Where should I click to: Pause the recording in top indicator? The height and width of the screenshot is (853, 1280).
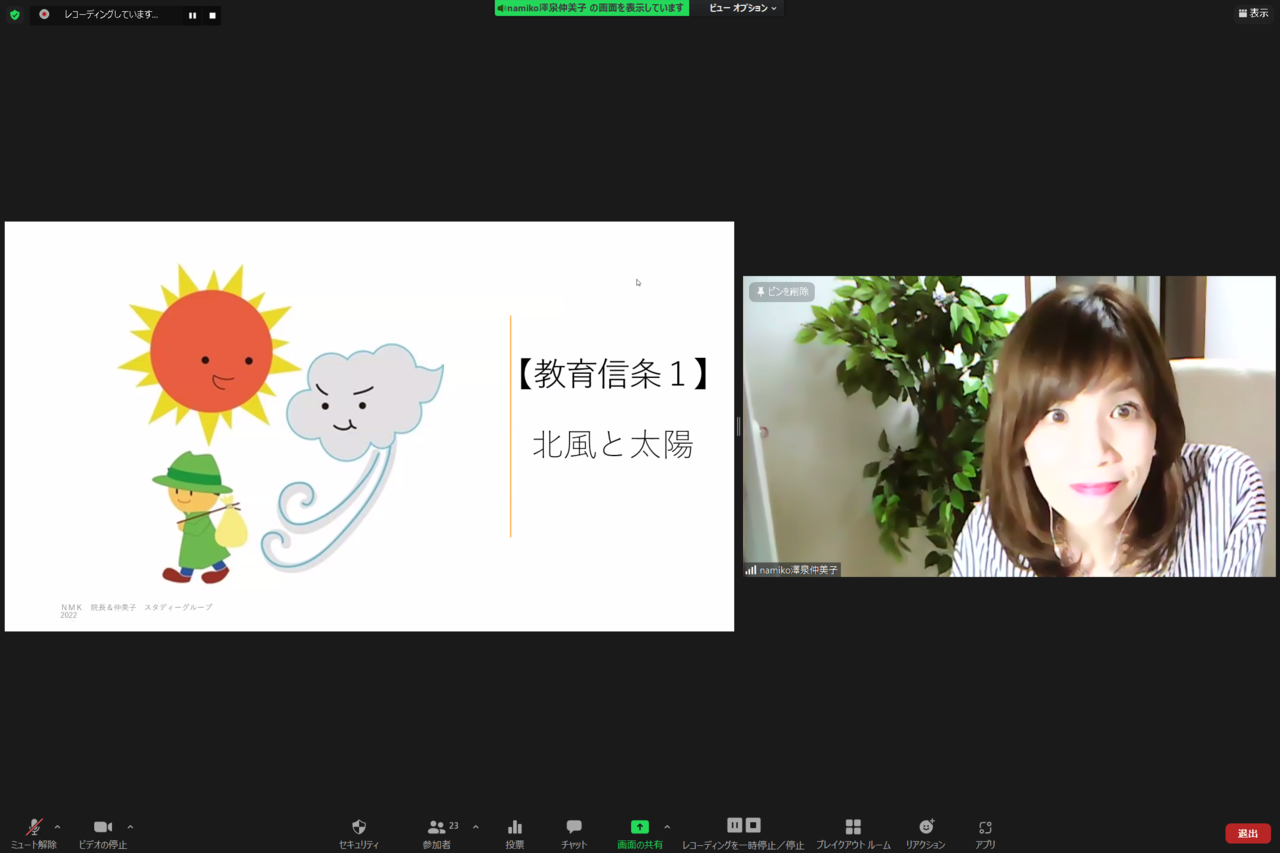(192, 15)
